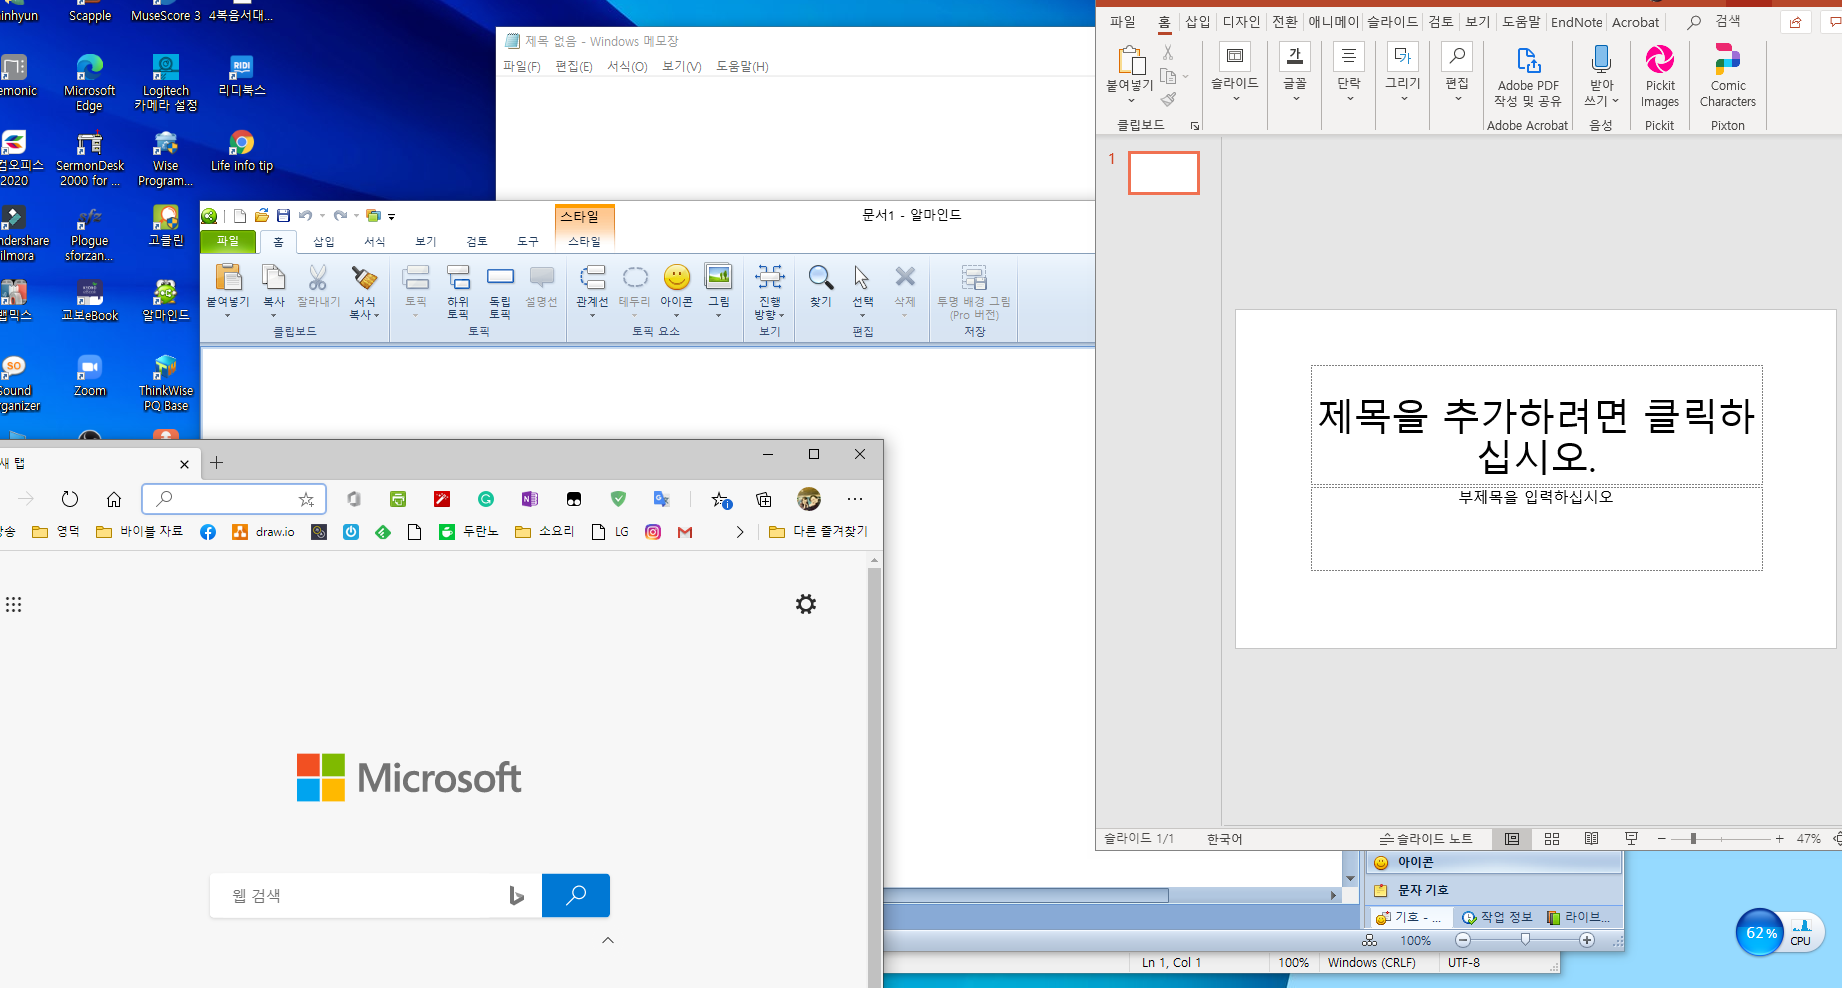Screen dimensions: 1842x988
Task: Switch PowerPoint to slide sorter view
Action: [1552, 839]
